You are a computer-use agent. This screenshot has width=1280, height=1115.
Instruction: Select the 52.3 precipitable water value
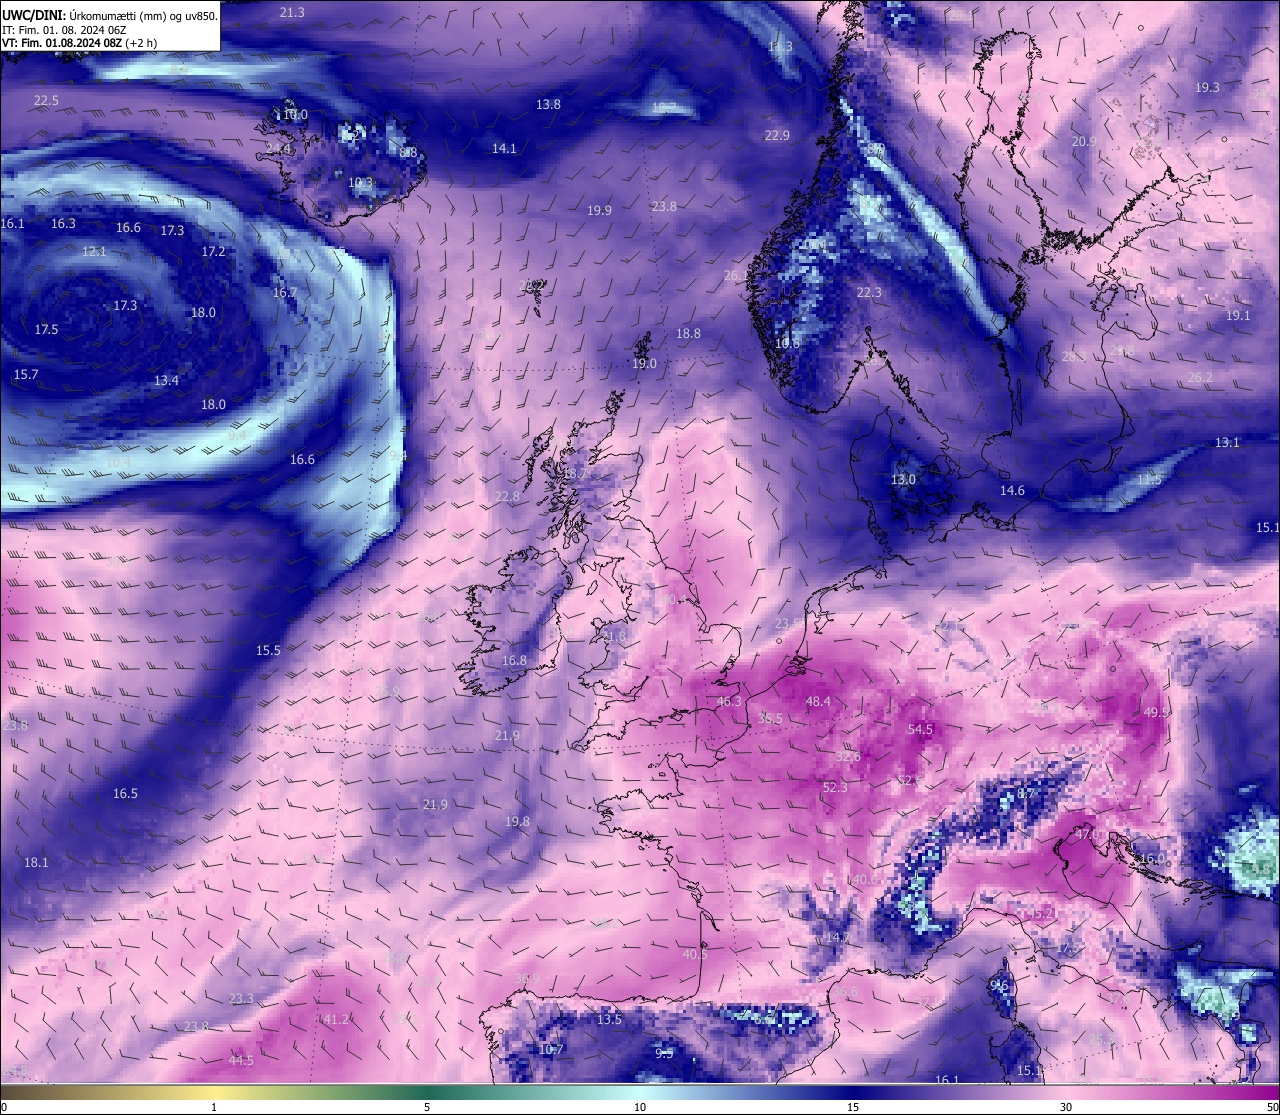click(x=835, y=787)
